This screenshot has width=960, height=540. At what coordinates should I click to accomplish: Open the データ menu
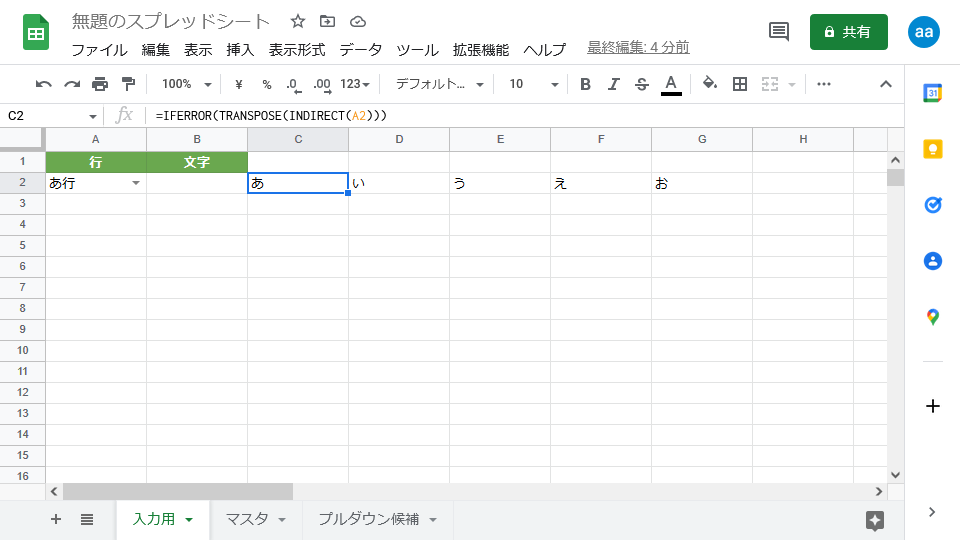(x=361, y=50)
